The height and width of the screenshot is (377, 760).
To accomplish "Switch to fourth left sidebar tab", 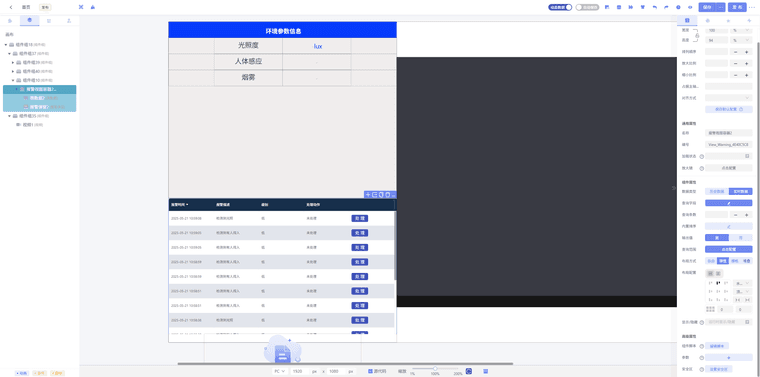I will [69, 20].
